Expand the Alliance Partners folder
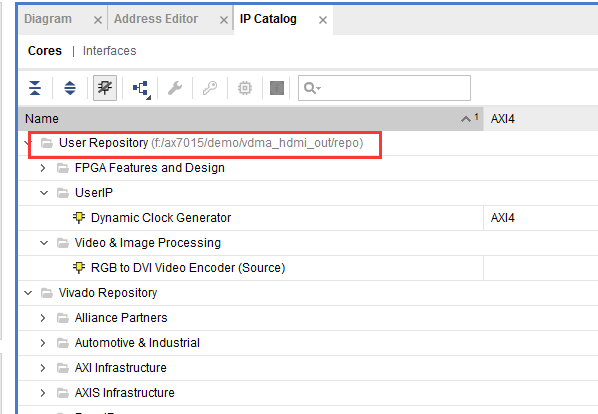 coord(43,318)
